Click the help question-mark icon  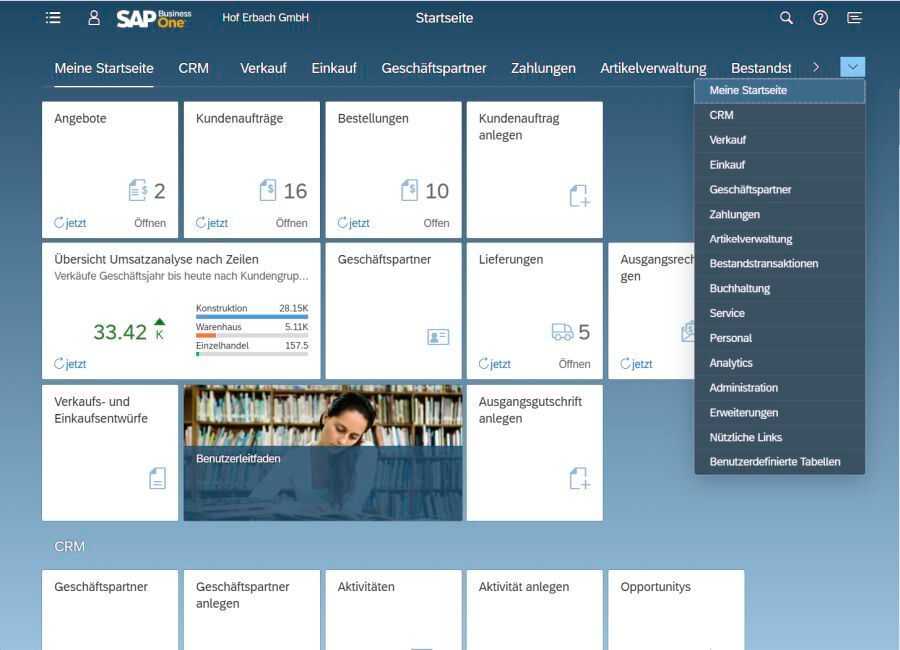coord(821,18)
